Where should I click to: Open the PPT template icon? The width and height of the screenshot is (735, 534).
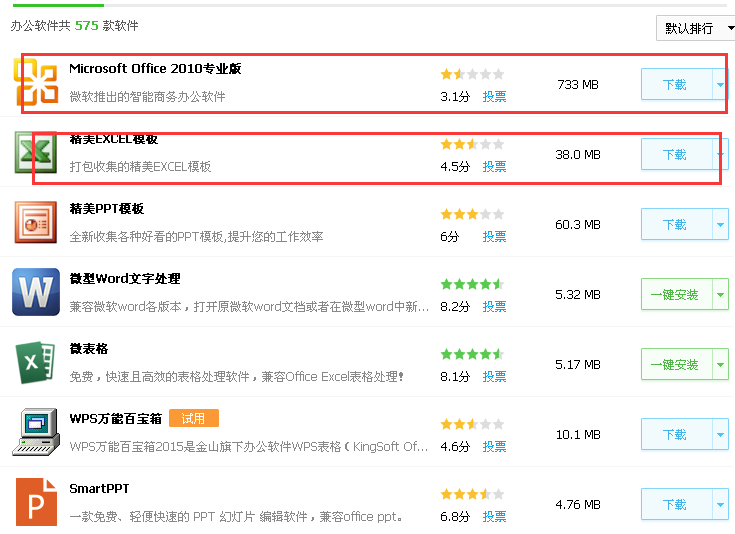click(36, 222)
